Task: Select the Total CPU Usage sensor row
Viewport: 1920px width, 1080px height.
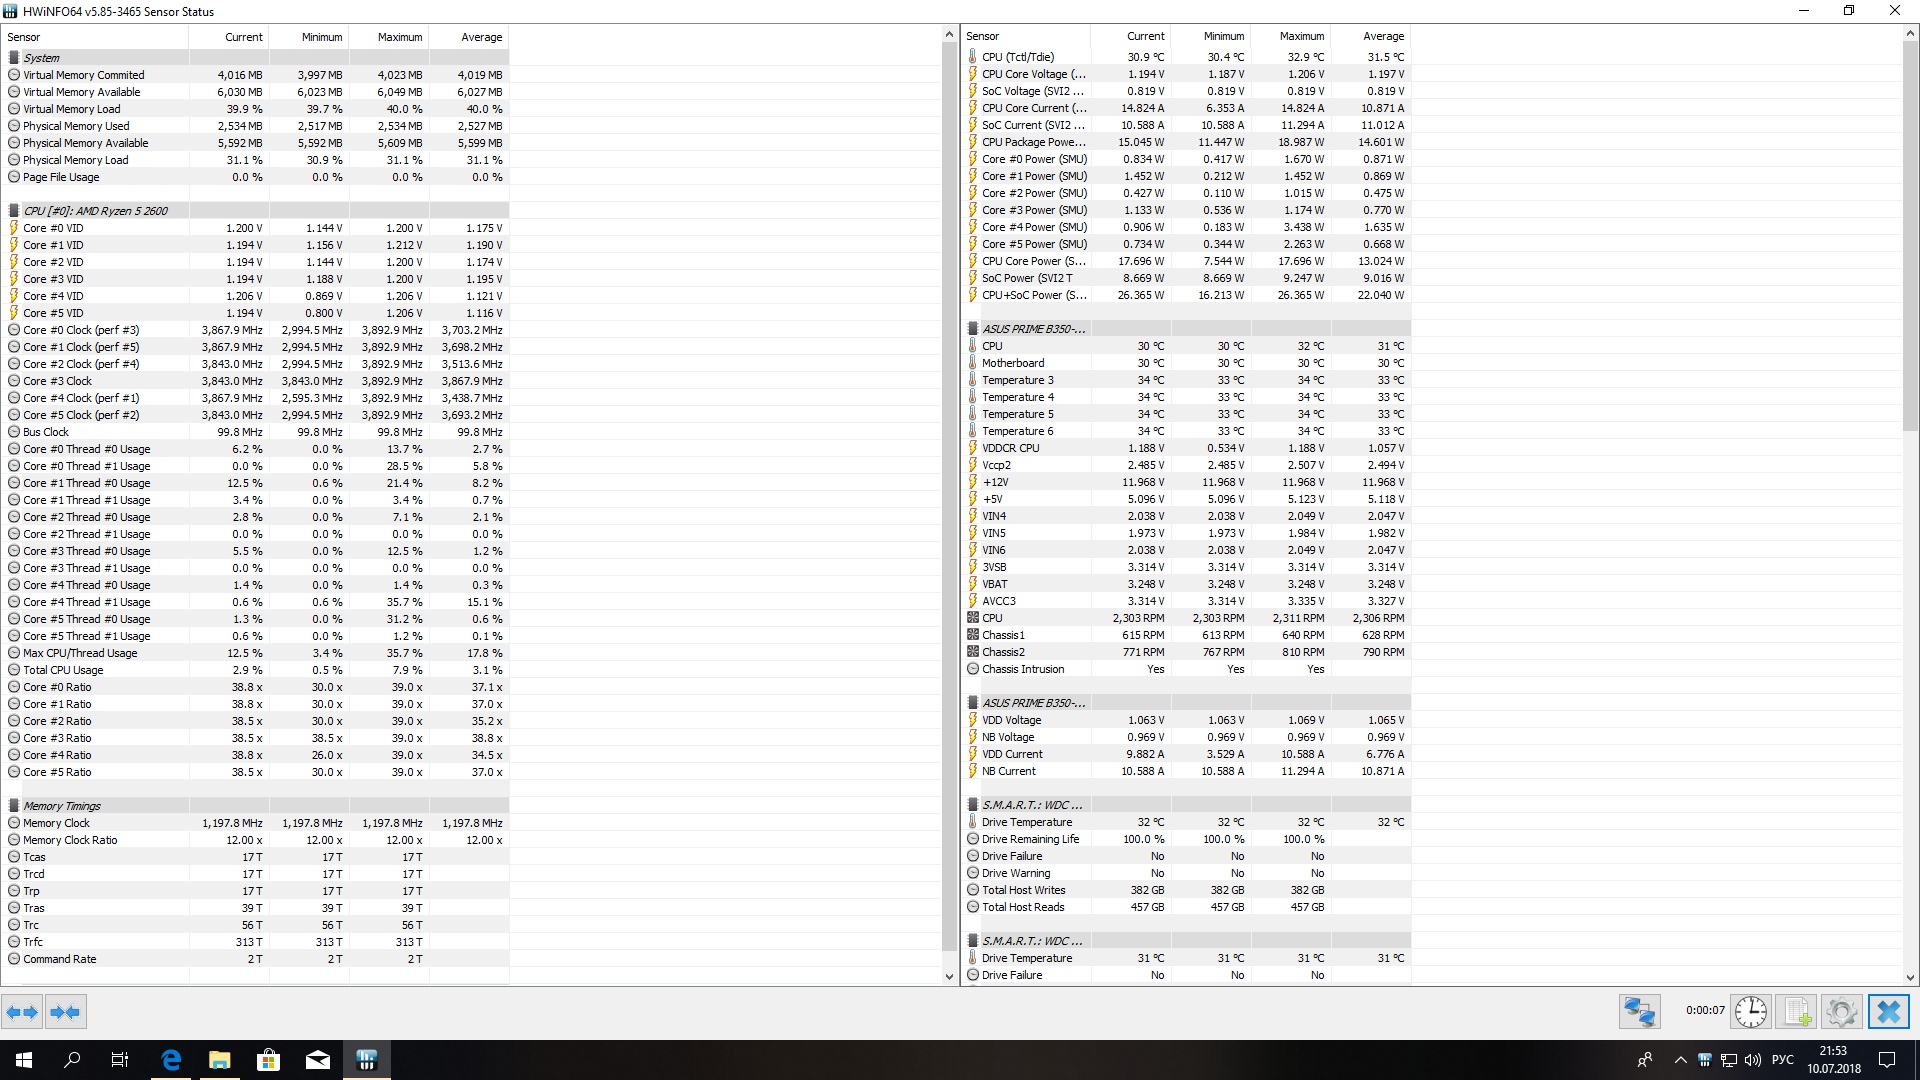Action: pos(63,670)
